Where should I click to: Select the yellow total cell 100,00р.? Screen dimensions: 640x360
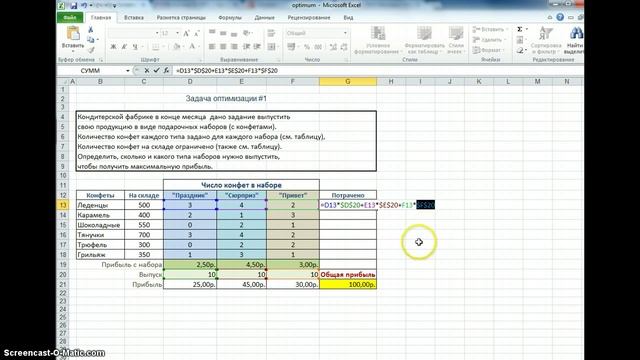click(348, 284)
